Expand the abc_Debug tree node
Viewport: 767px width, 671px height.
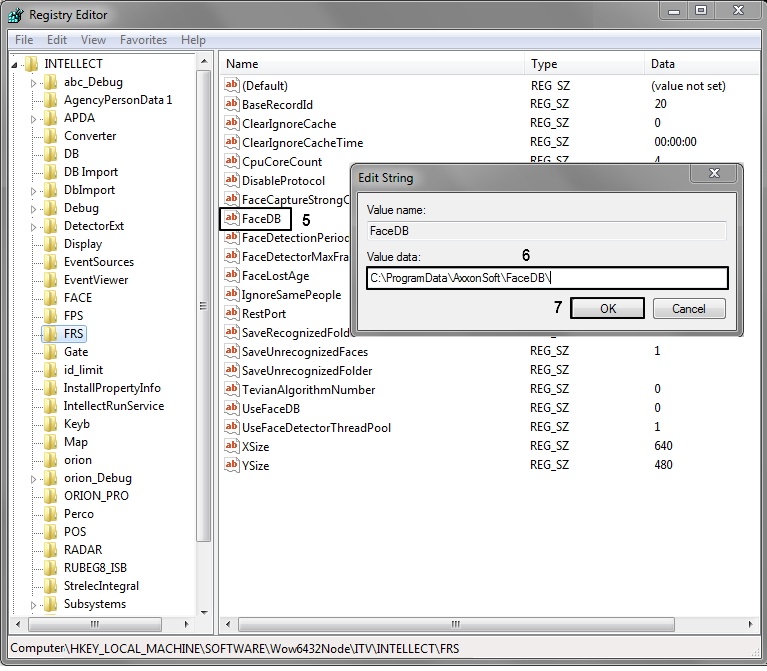(x=34, y=82)
